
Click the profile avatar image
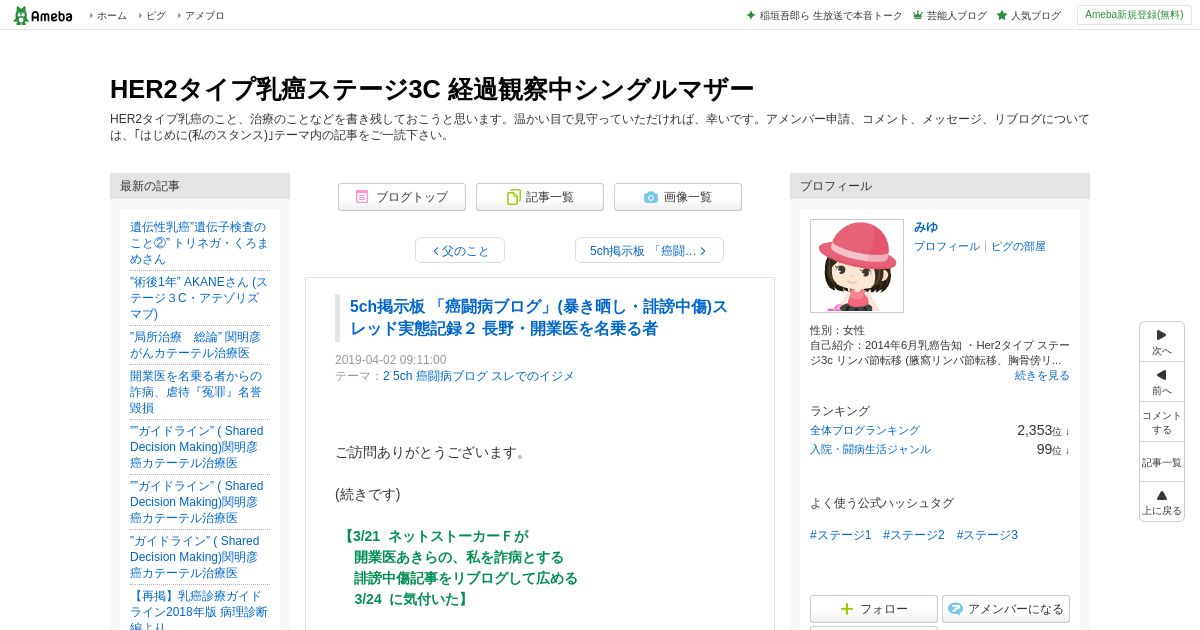pyautogui.click(x=857, y=266)
